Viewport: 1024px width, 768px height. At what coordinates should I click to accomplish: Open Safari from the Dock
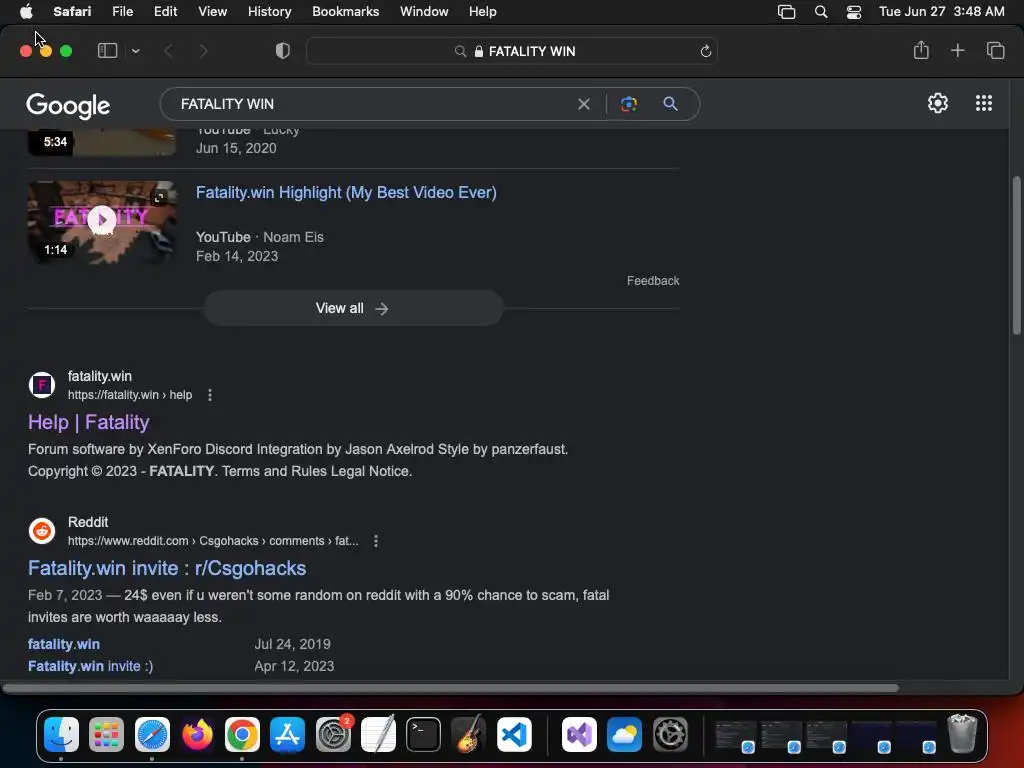(152, 735)
